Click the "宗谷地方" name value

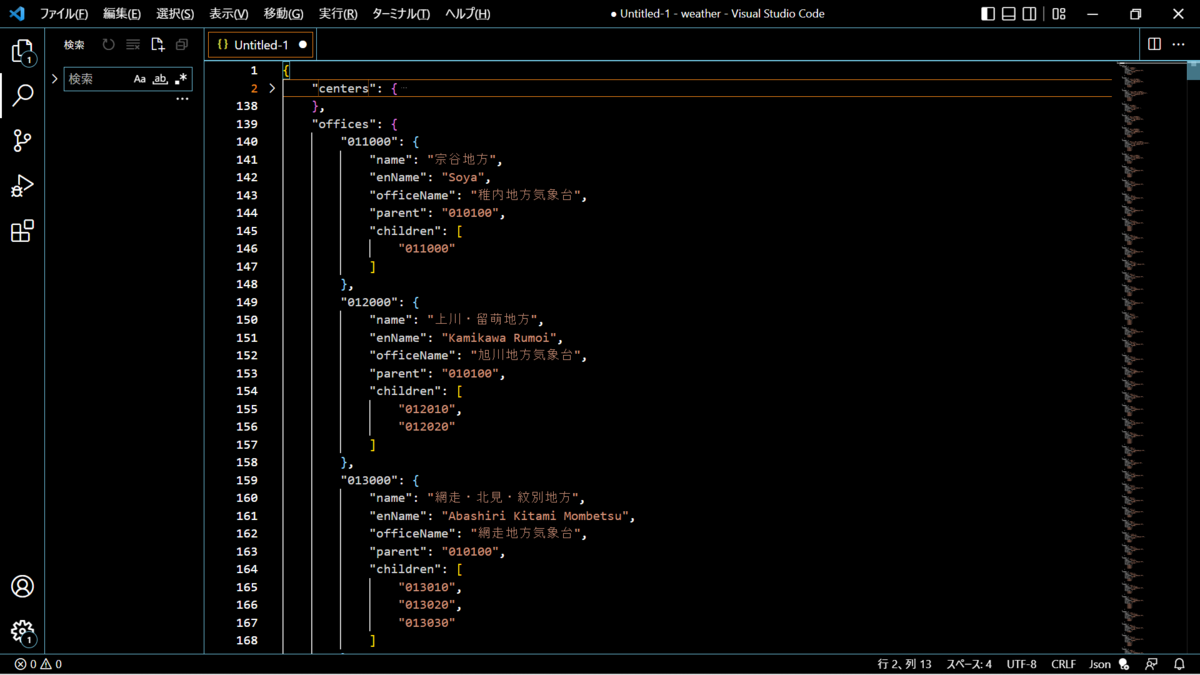463,160
